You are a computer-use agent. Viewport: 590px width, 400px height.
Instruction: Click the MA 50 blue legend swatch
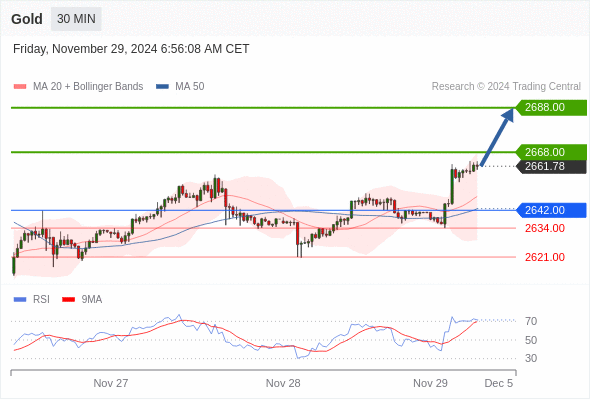tap(162, 87)
